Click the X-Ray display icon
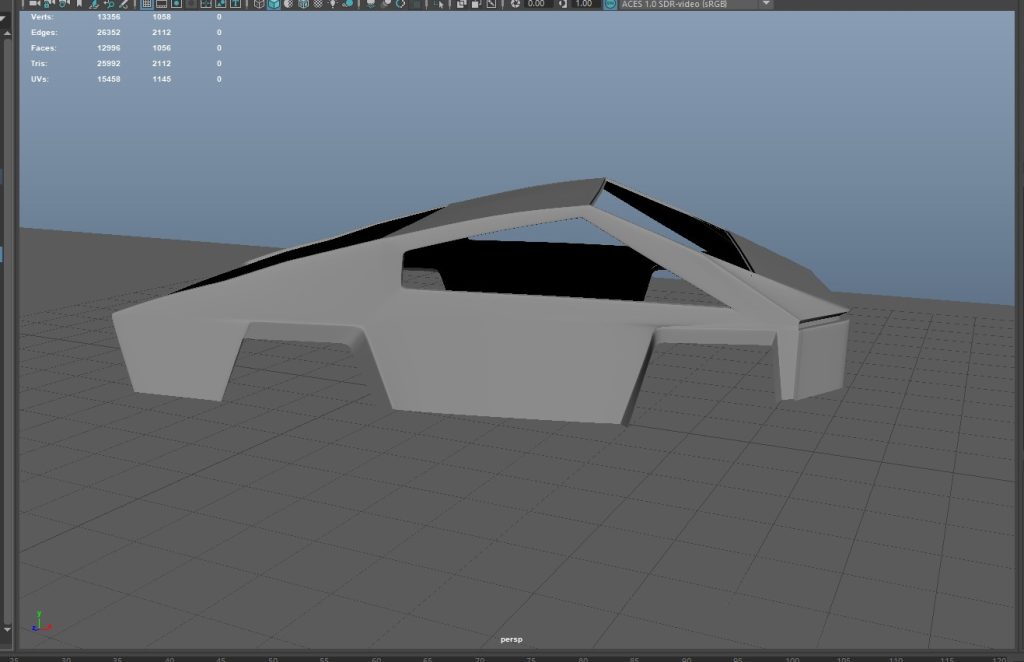Screen dimensions: 1024x662 pos(461,4)
